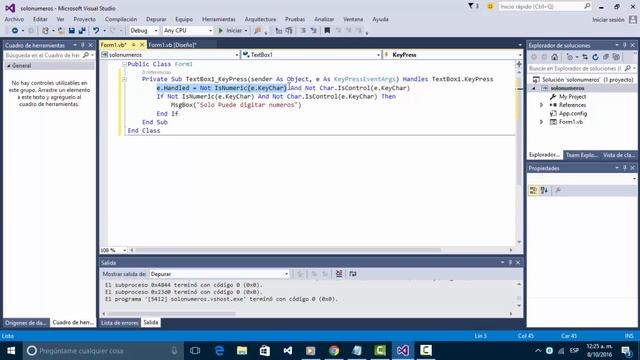The width and height of the screenshot is (640, 360).
Task: Click property pages wrench icon in Propiedades
Action: coord(558,190)
